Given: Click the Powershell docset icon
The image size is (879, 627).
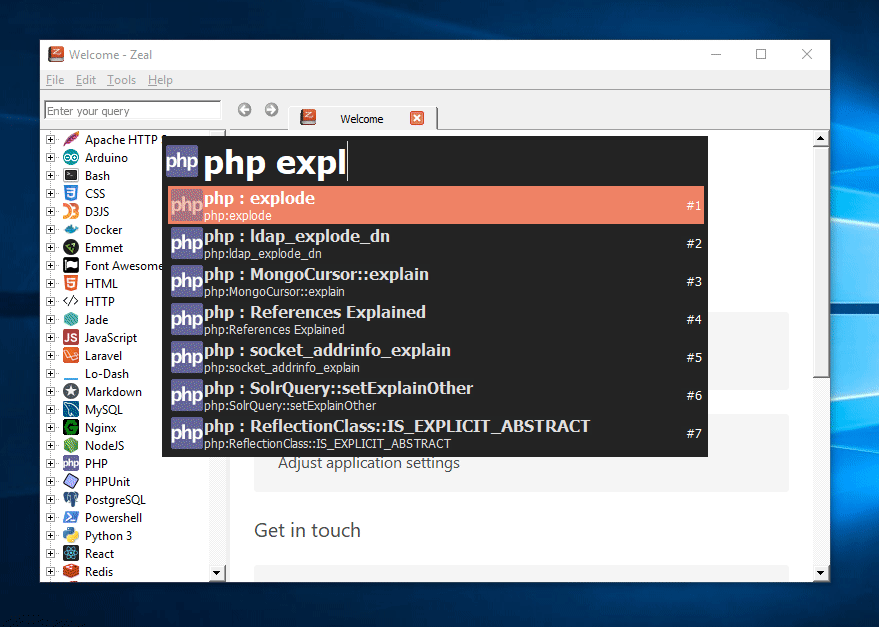Looking at the screenshot, I should pyautogui.click(x=71, y=517).
